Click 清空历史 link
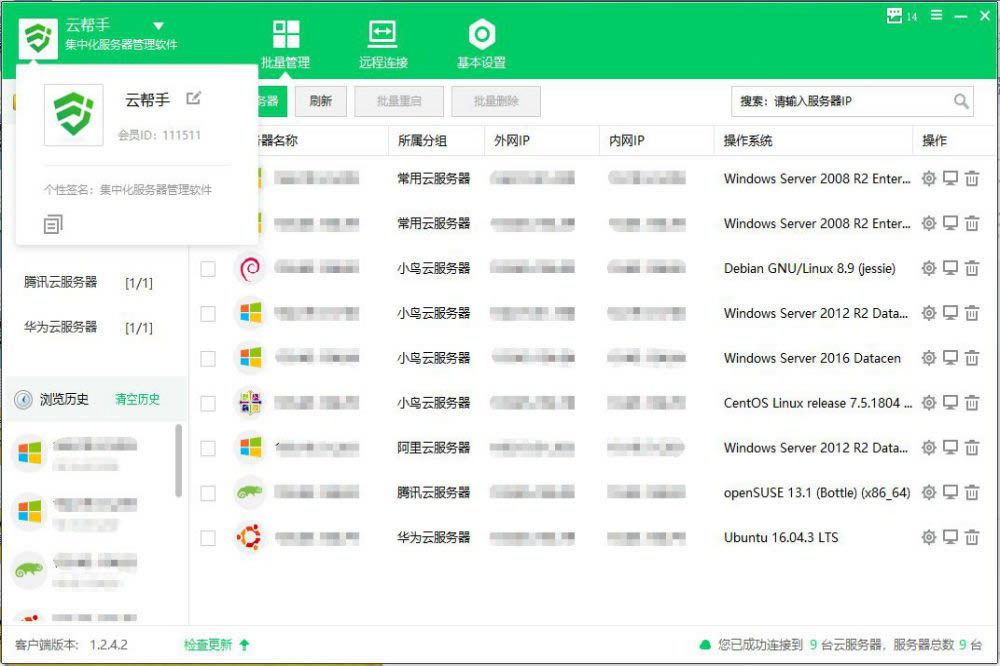The image size is (1000, 666). 137,399
